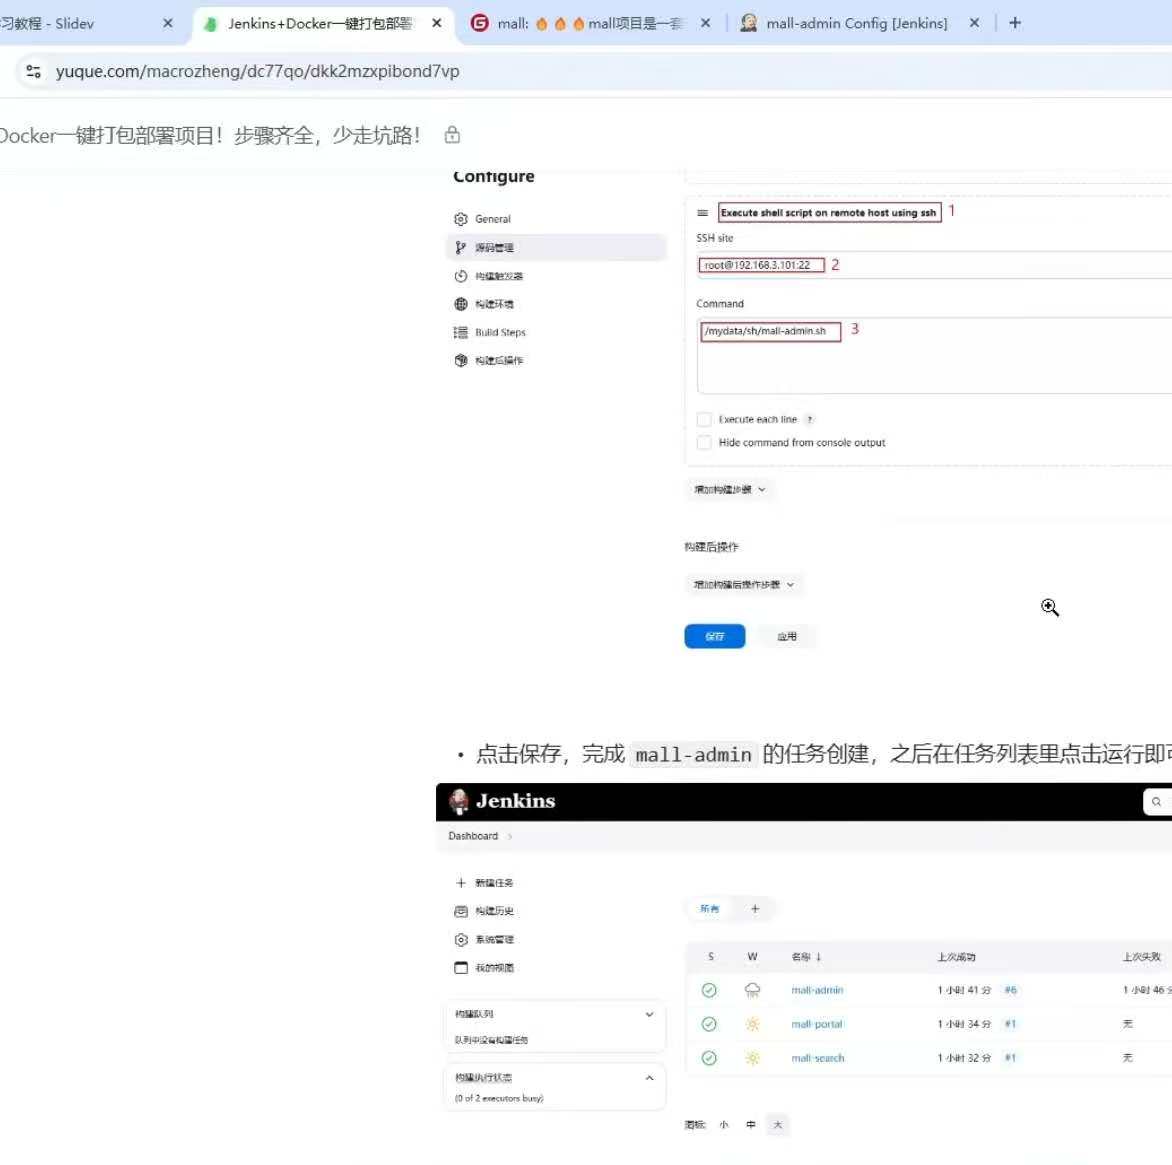Viewport: 1172px width, 1165px height.
Task: Click the mall Gitee tab favicon
Action: click(x=479, y=23)
